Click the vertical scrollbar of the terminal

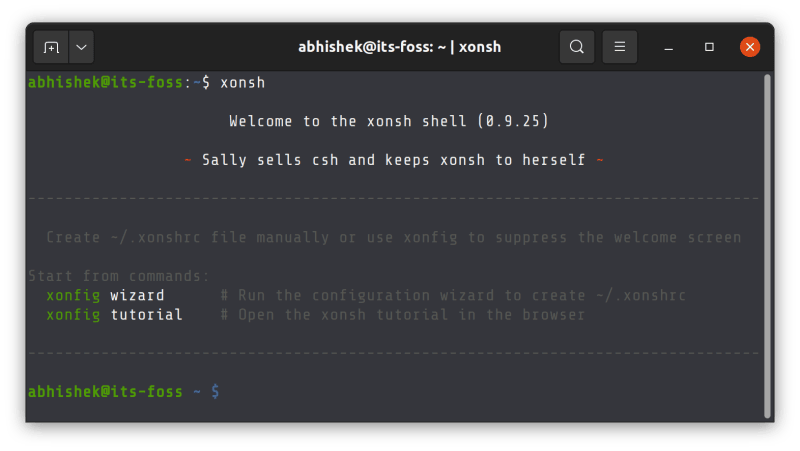click(x=766, y=240)
